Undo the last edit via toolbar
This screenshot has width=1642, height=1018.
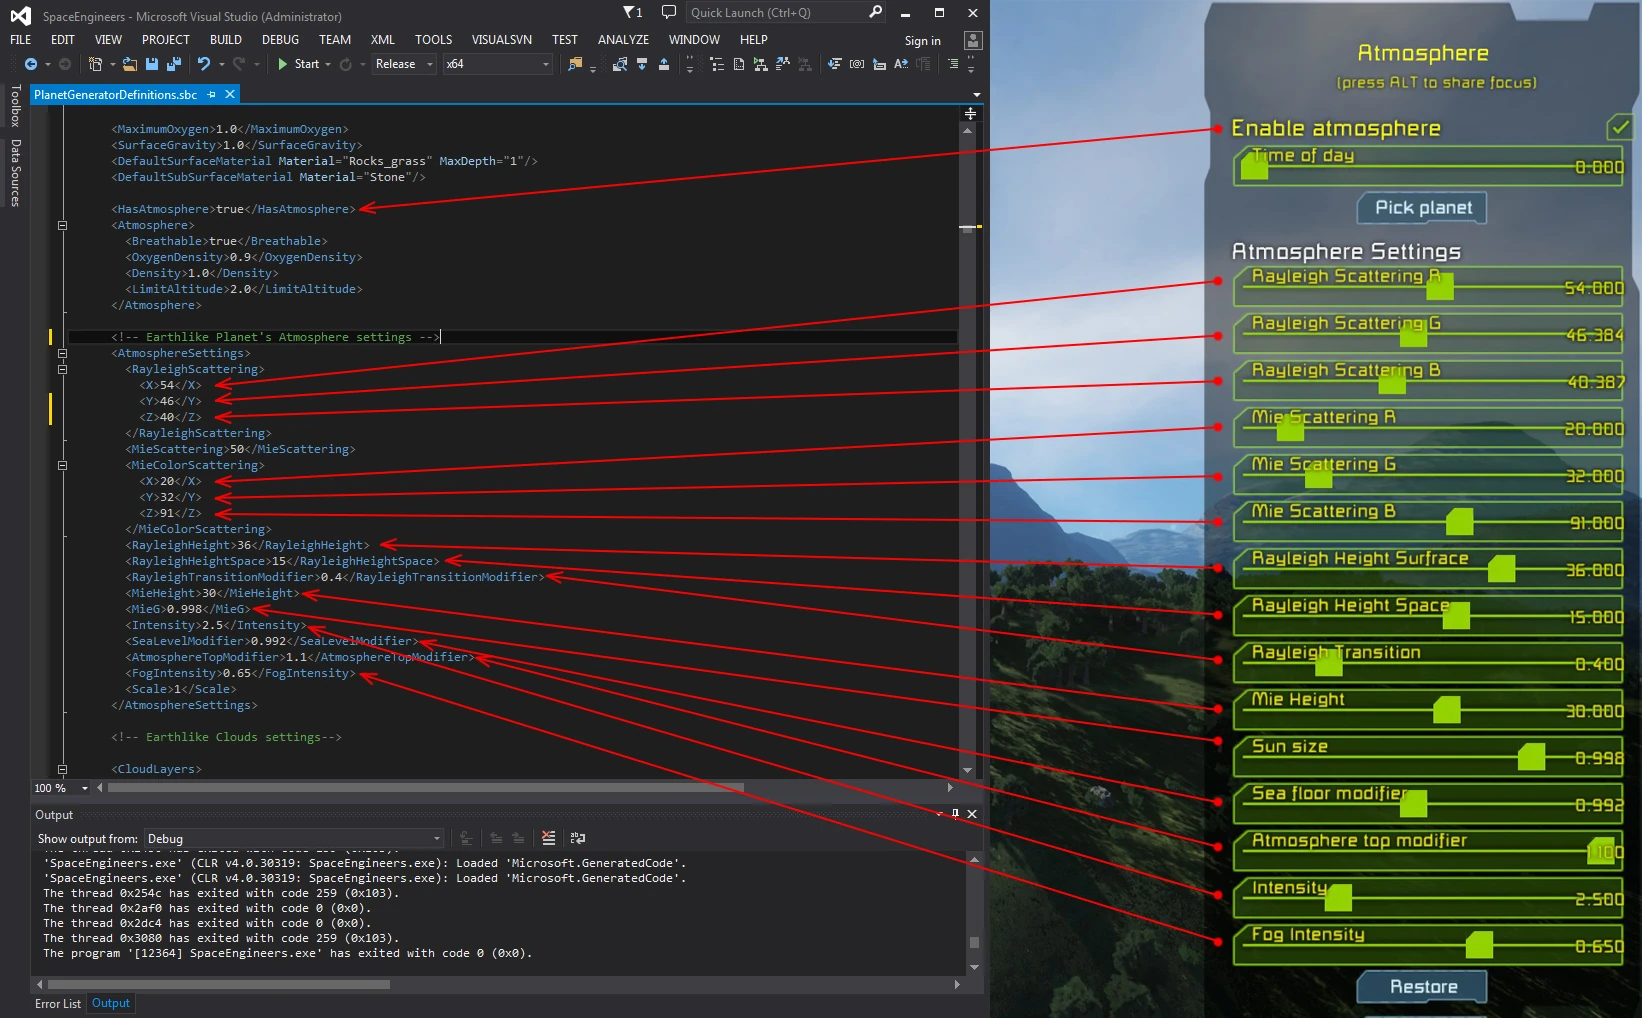tap(204, 64)
